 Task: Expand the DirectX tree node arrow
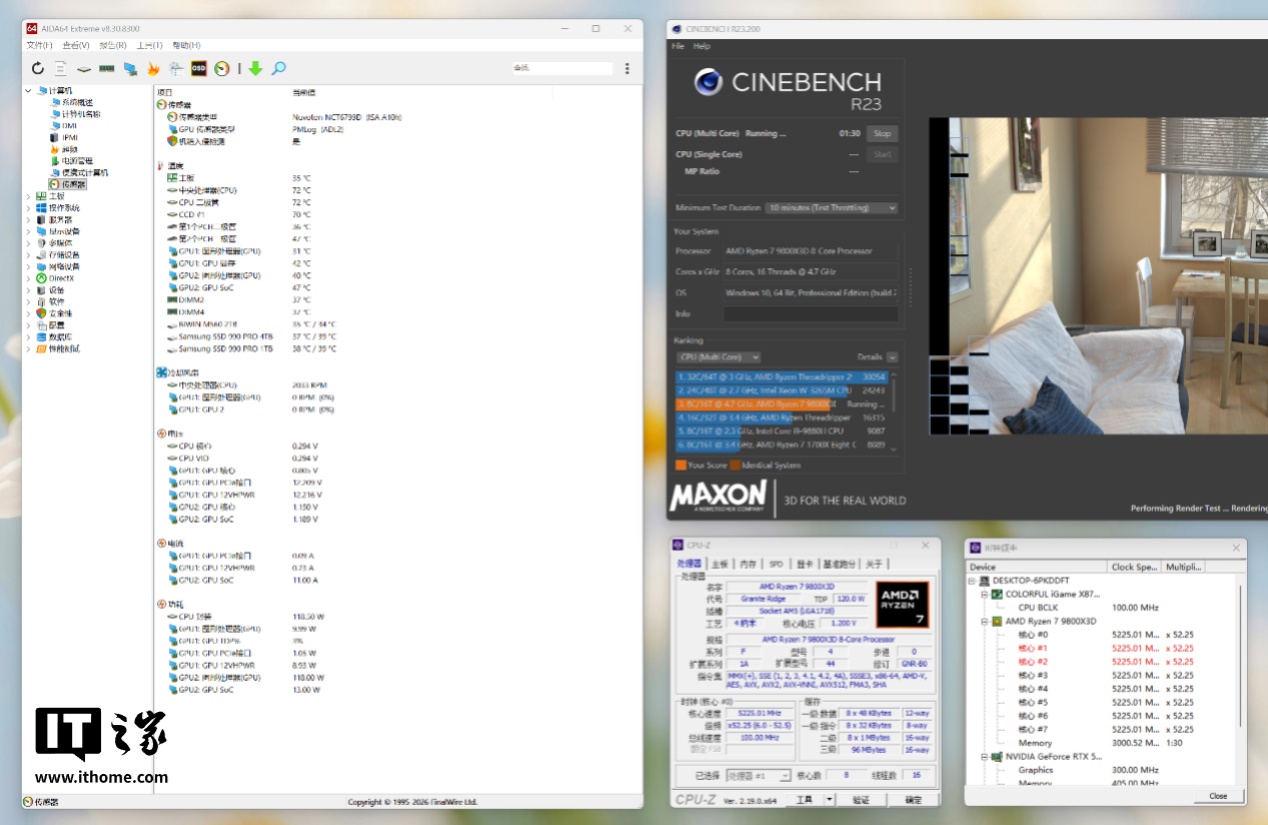[x=28, y=278]
